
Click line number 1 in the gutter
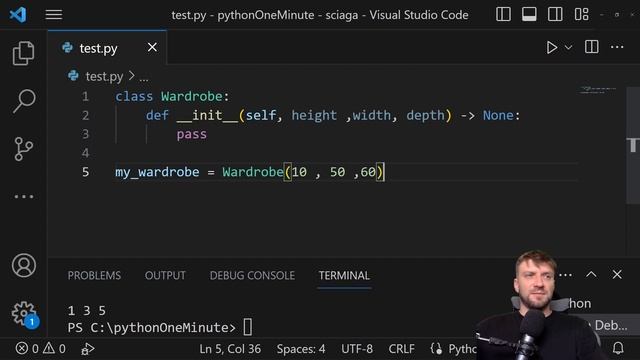coord(85,97)
